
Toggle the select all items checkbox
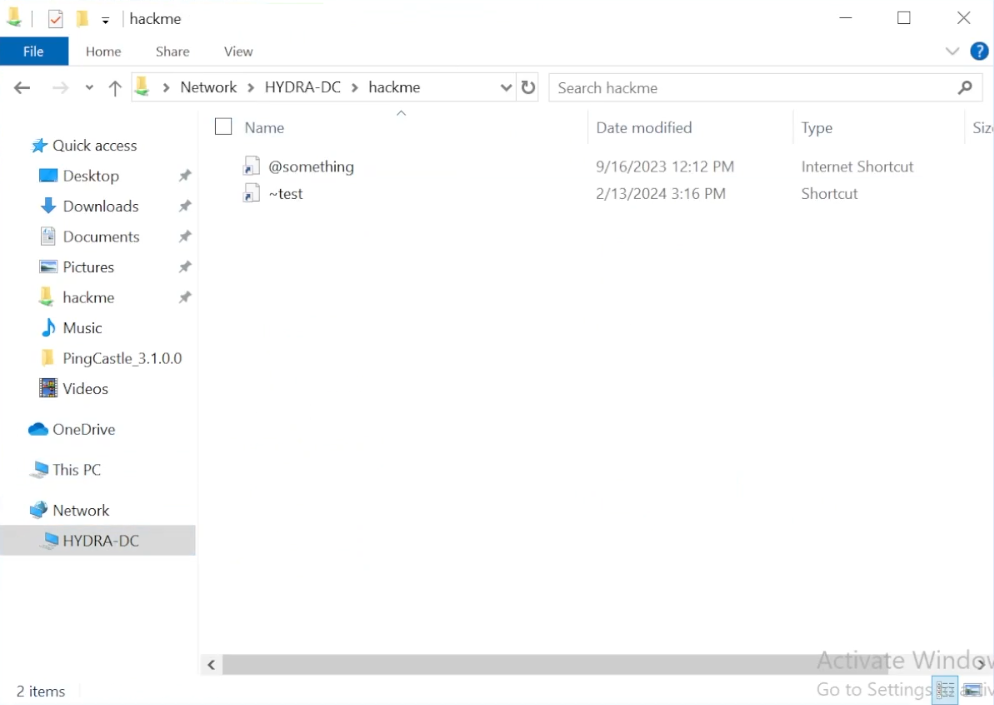point(223,127)
